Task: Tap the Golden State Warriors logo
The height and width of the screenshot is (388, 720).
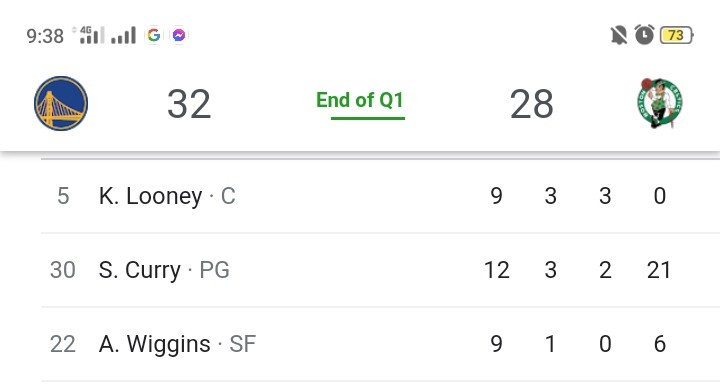Action: [61, 103]
